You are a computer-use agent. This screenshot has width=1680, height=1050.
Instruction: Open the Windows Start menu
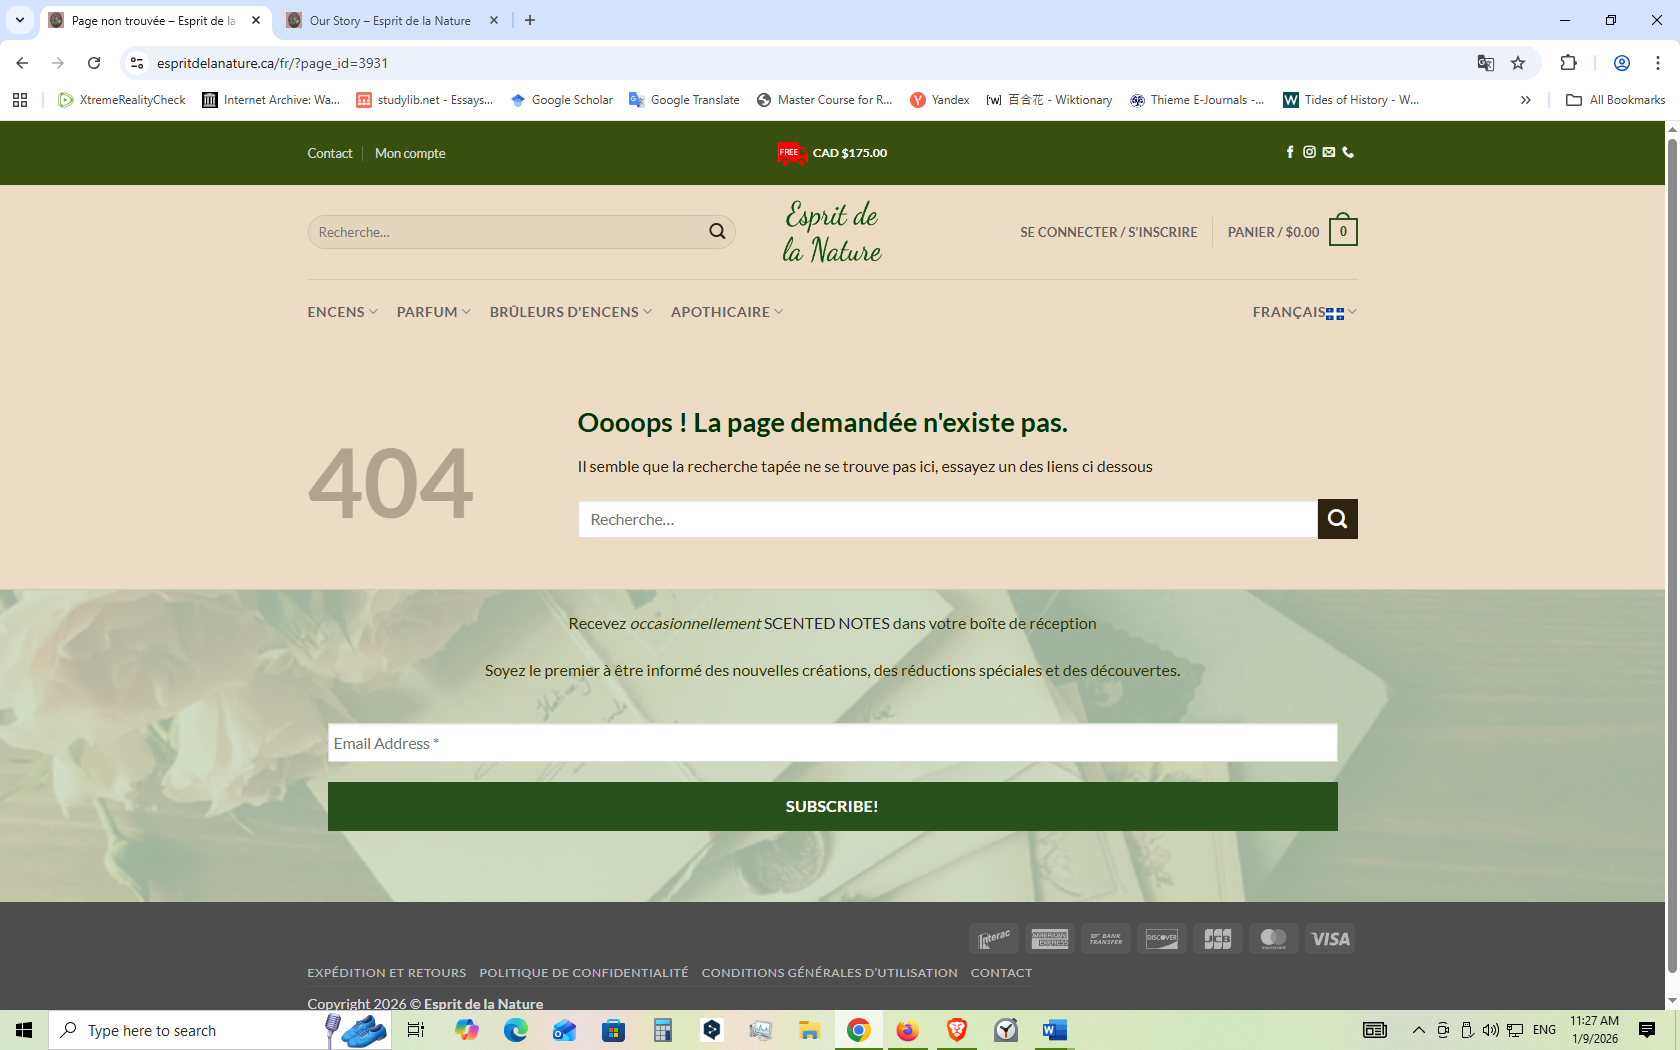(24, 1030)
